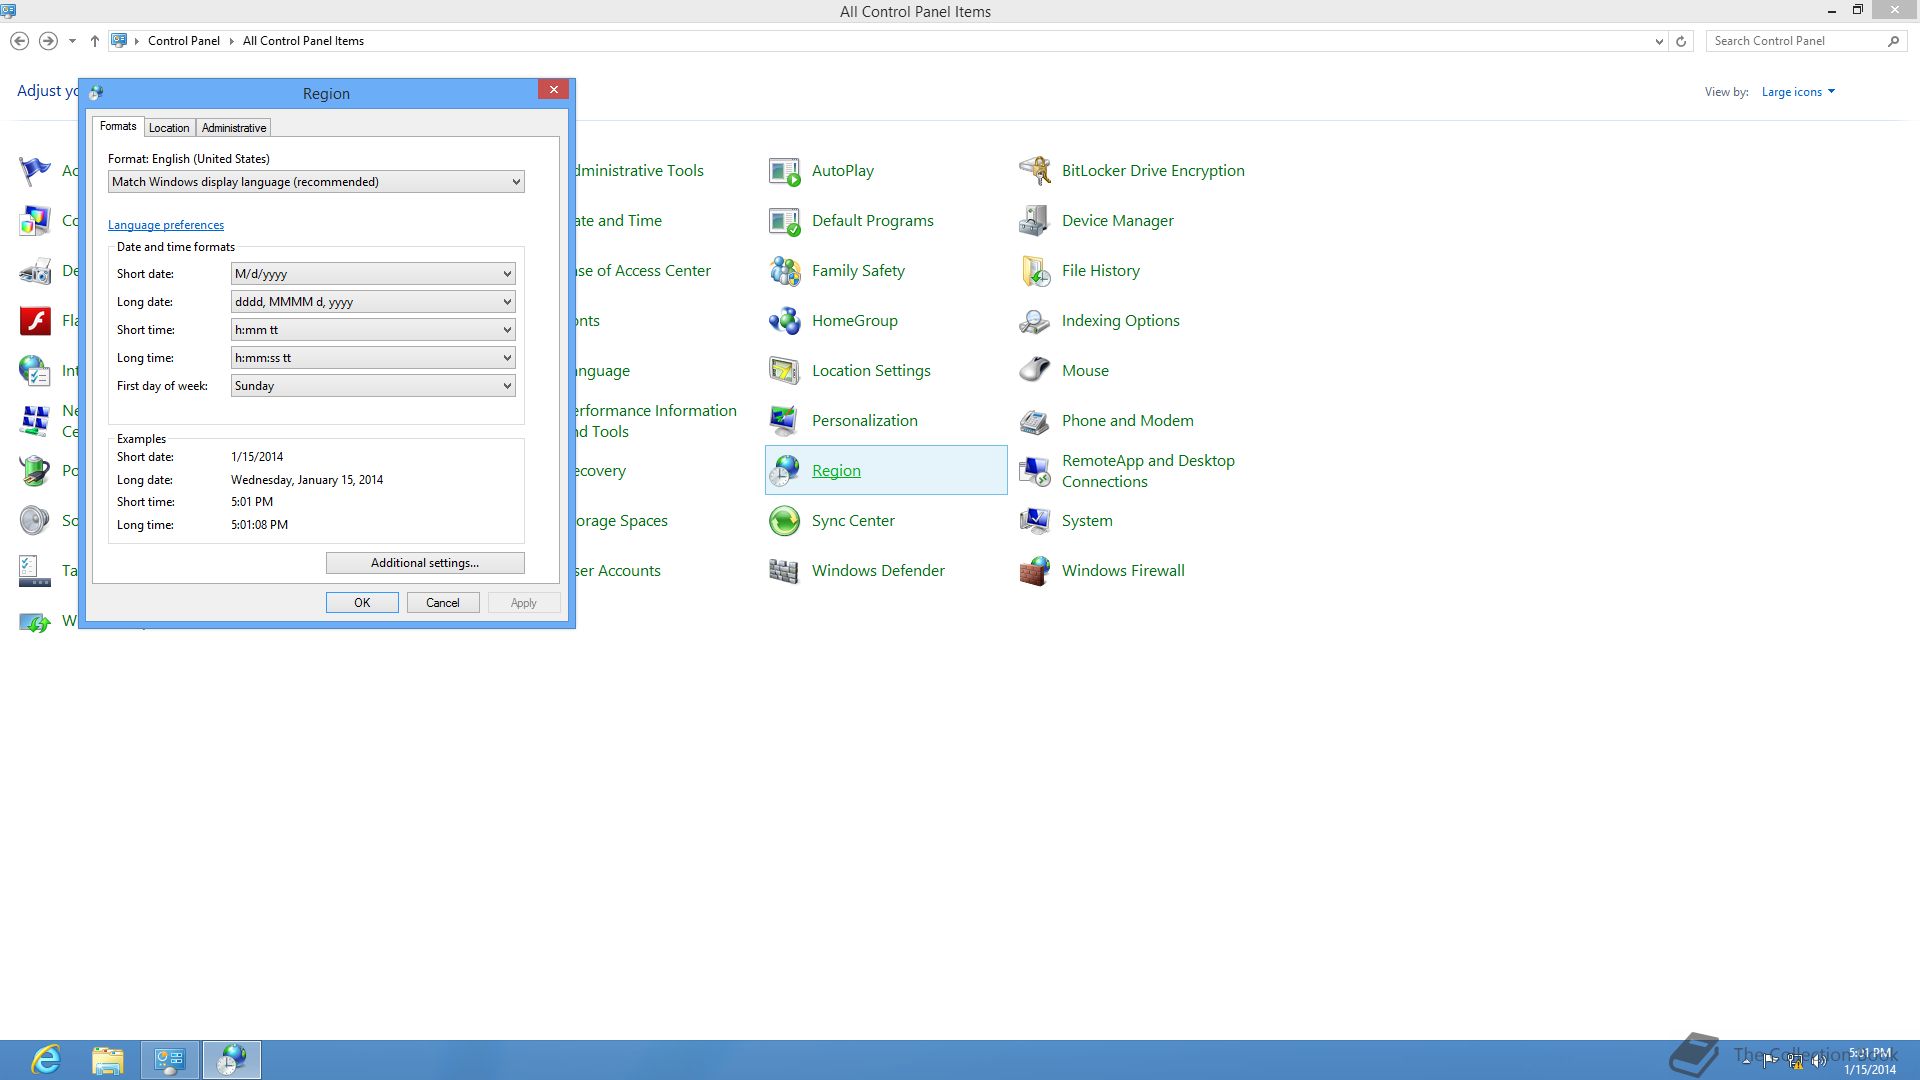Click the Control Panel taskbar button
The width and height of the screenshot is (1920, 1080).
pos(170,1060)
